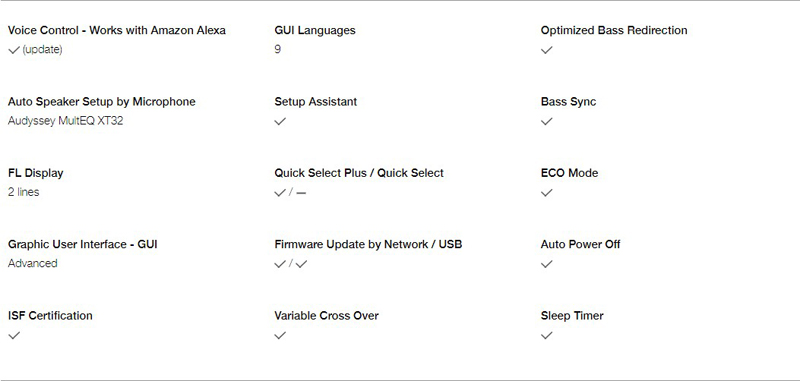Click the Firmware Update by Network / USB heading
Viewport: 800px width, 381px height.
coord(368,244)
